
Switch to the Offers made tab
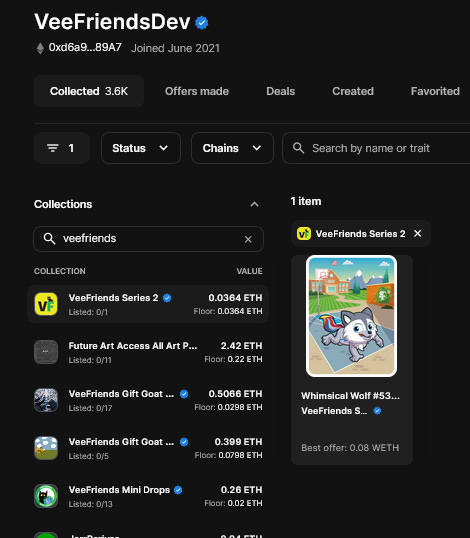point(197,91)
